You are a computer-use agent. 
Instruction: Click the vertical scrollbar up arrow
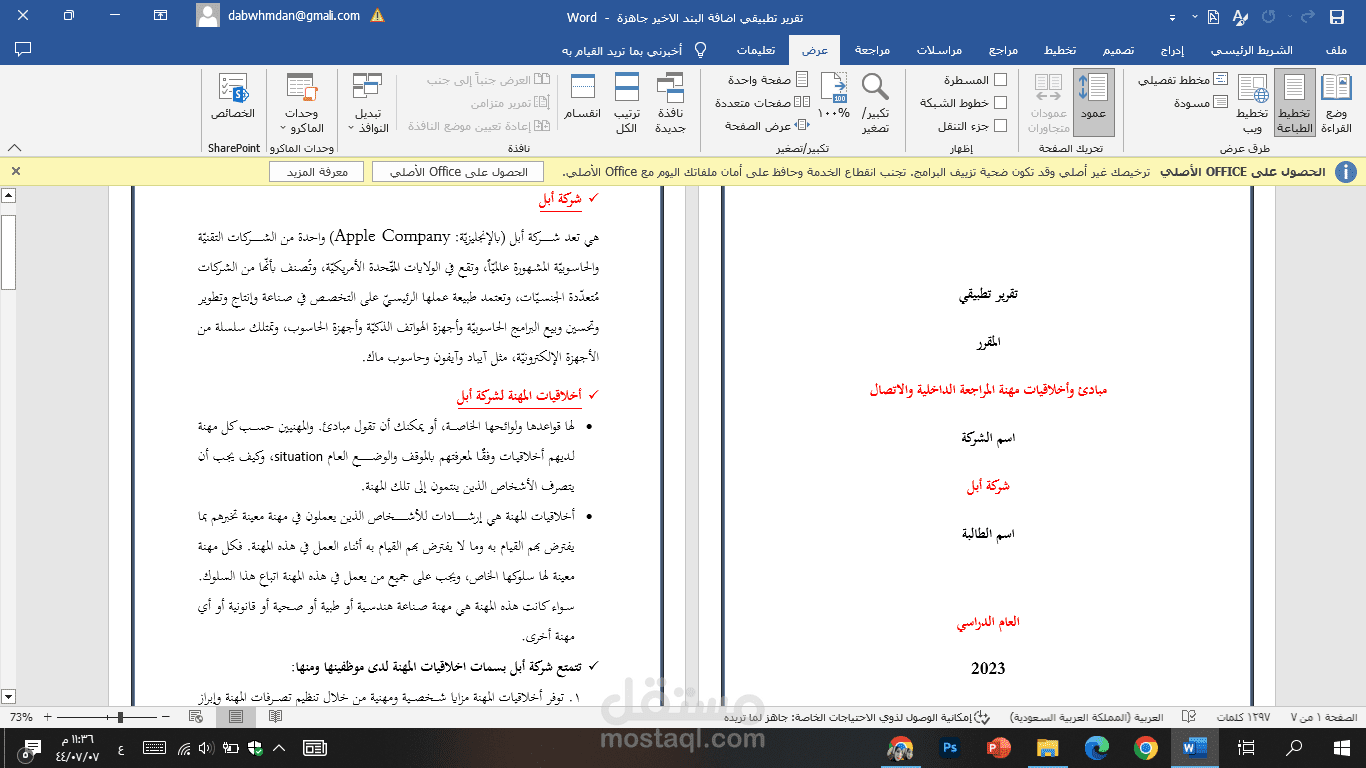click(9, 195)
